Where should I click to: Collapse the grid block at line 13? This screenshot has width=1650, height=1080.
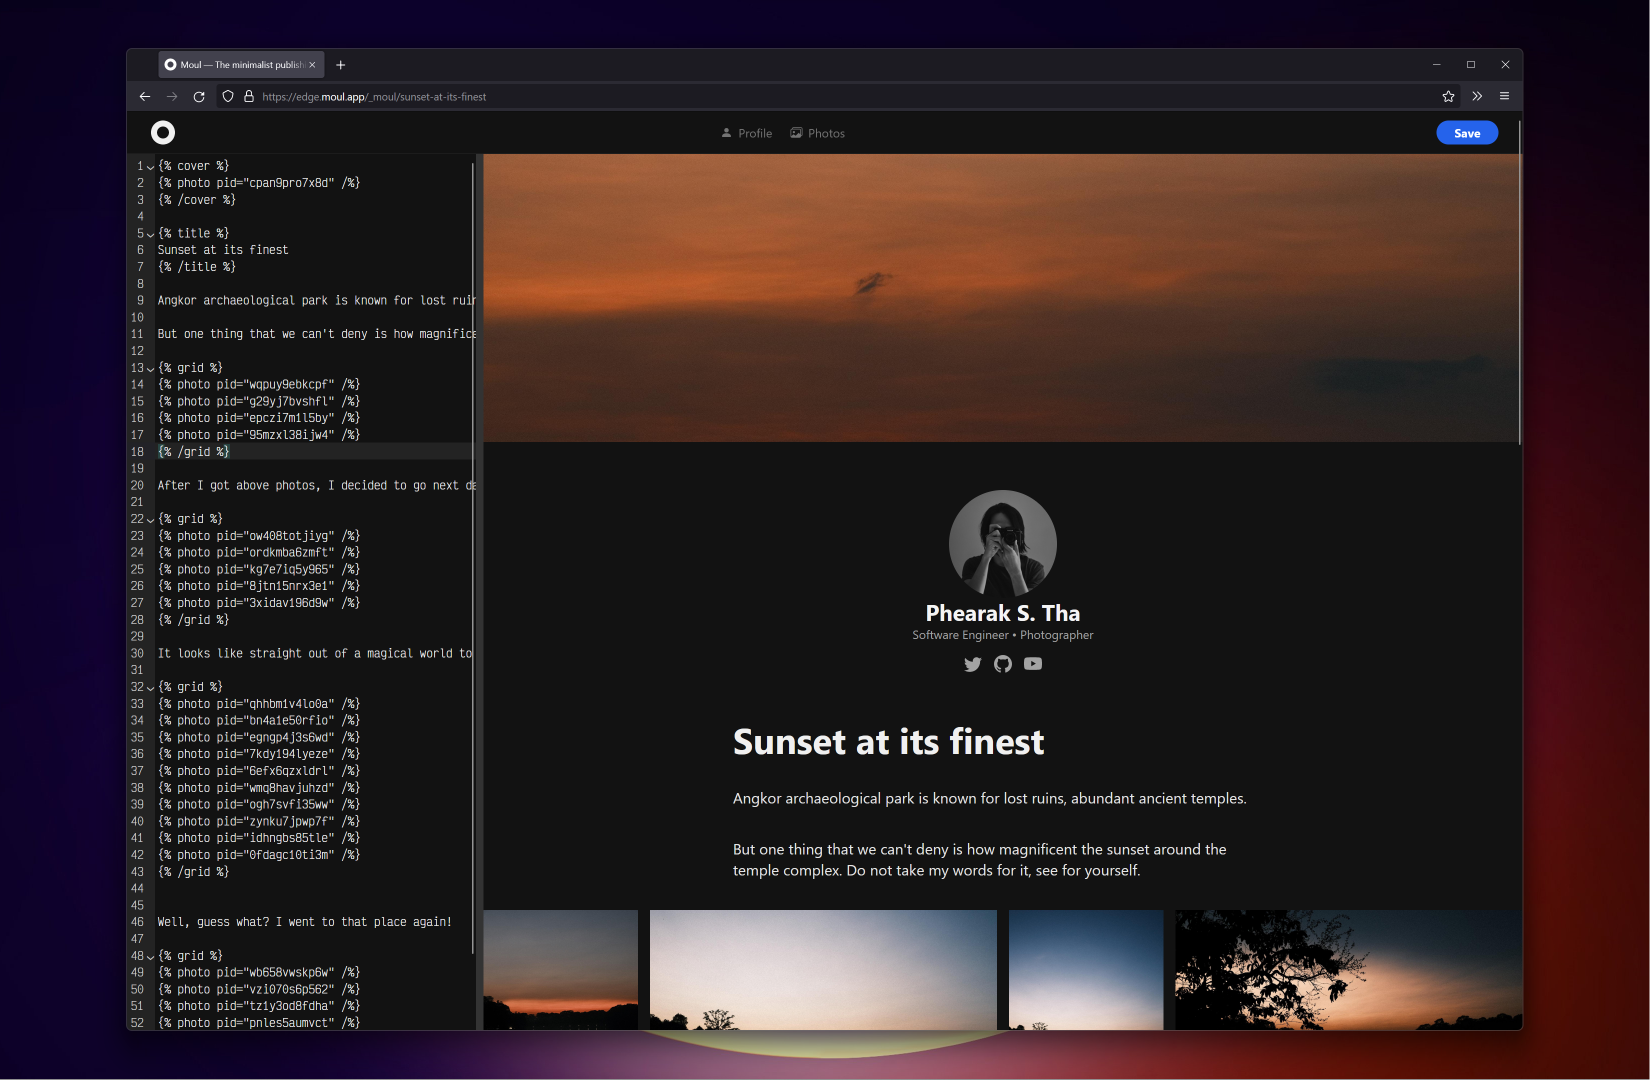151,369
